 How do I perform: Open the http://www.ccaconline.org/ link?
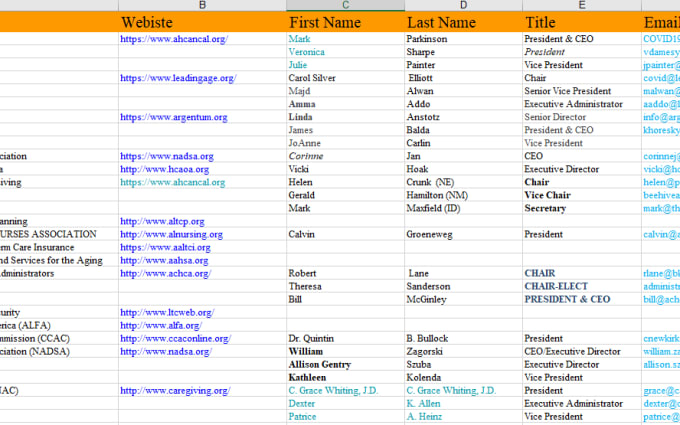176,338
